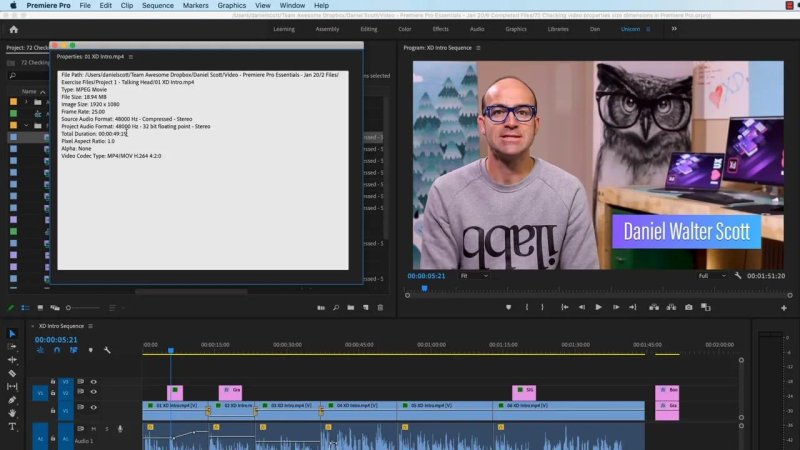This screenshot has height=450, width=800.
Task: Click Mark In button in Program monitor
Action: point(527,307)
